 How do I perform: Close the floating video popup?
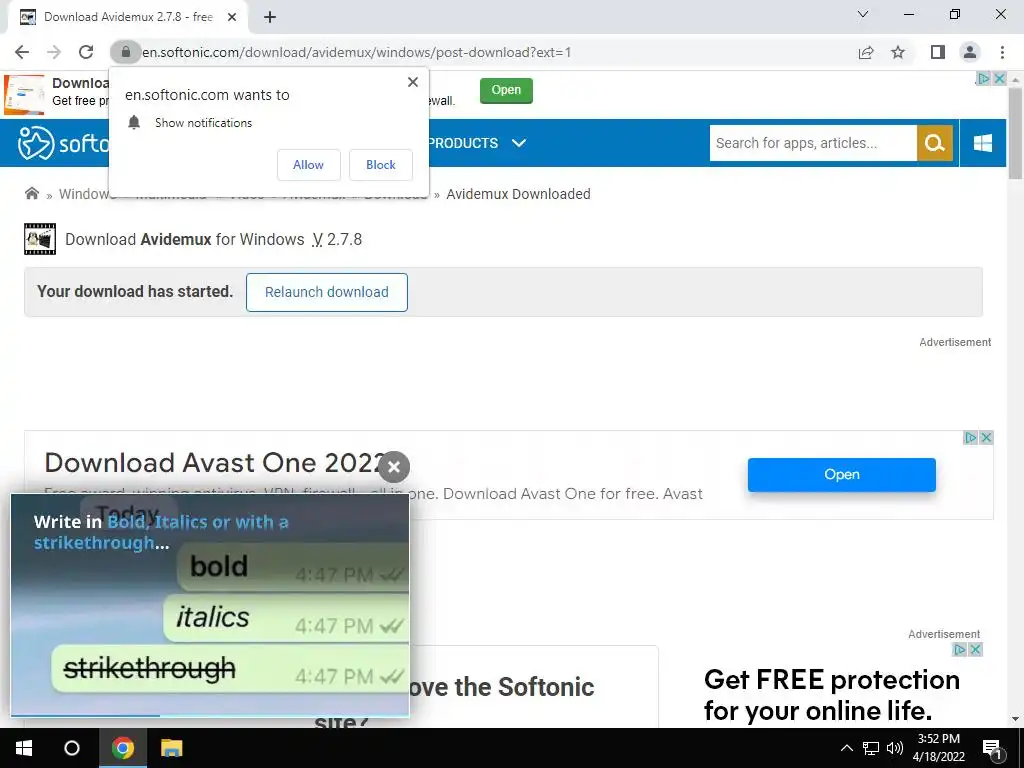[394, 467]
